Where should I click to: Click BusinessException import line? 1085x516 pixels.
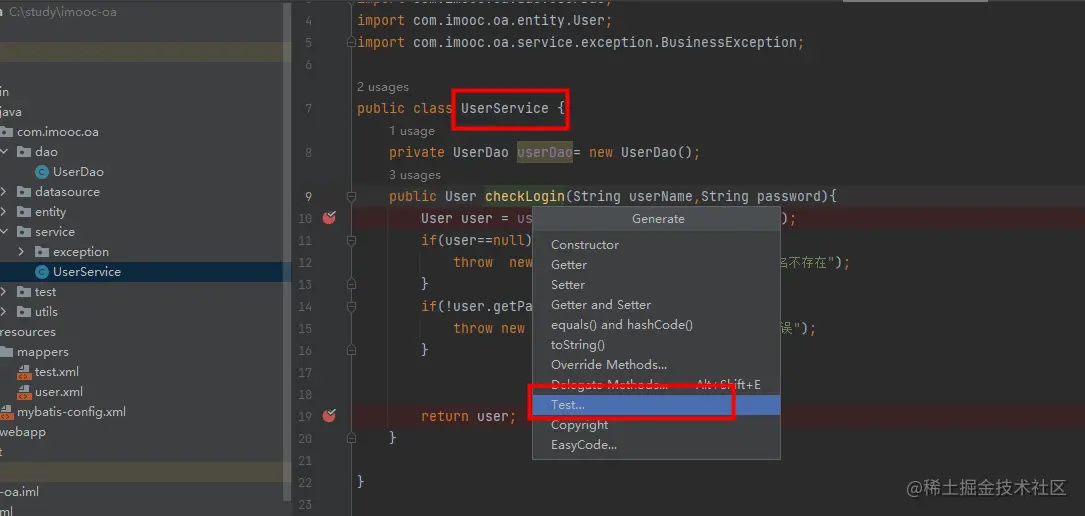(x=581, y=42)
